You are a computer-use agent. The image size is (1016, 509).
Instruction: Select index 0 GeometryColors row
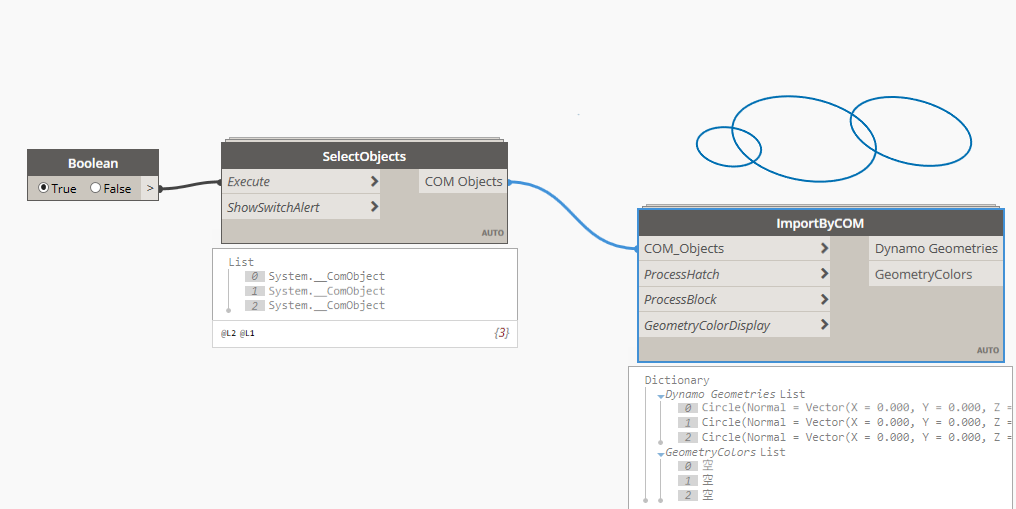tap(696, 466)
